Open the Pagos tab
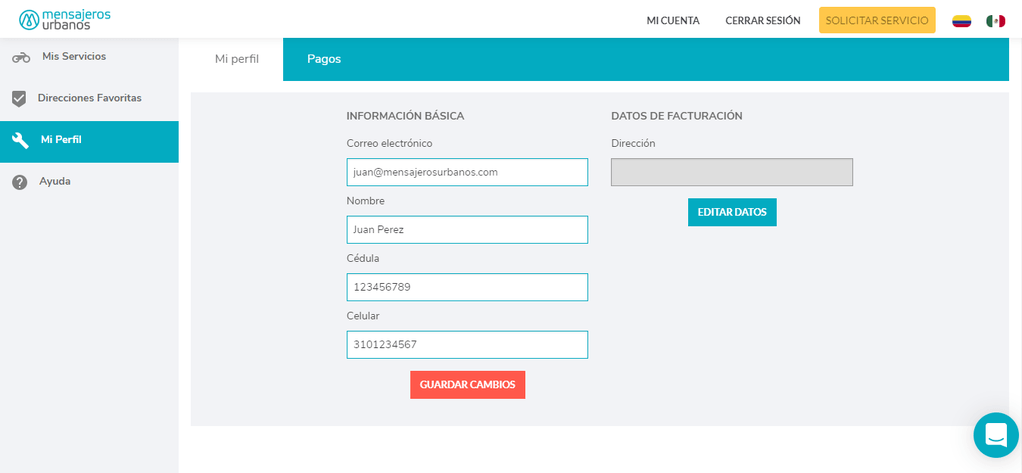1022x473 pixels. (324, 59)
